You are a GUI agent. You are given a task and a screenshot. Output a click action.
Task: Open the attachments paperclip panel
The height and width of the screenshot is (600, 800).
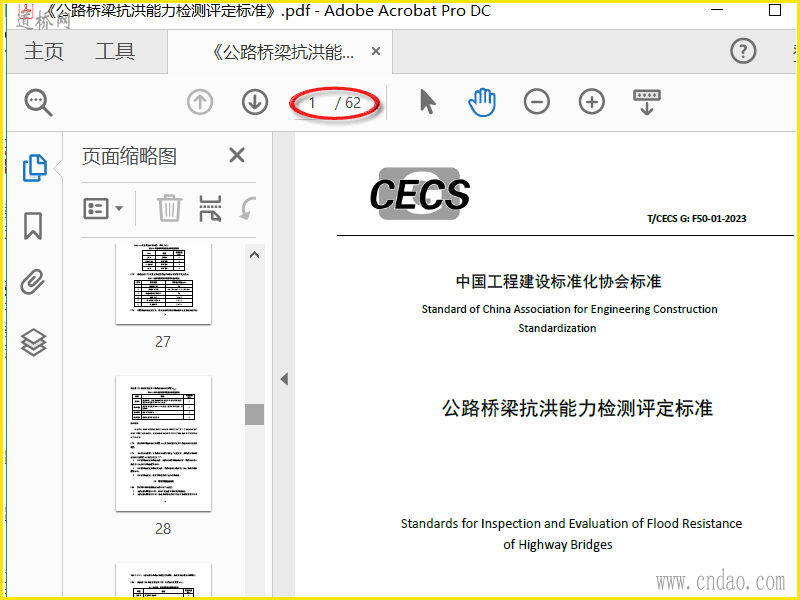click(33, 282)
